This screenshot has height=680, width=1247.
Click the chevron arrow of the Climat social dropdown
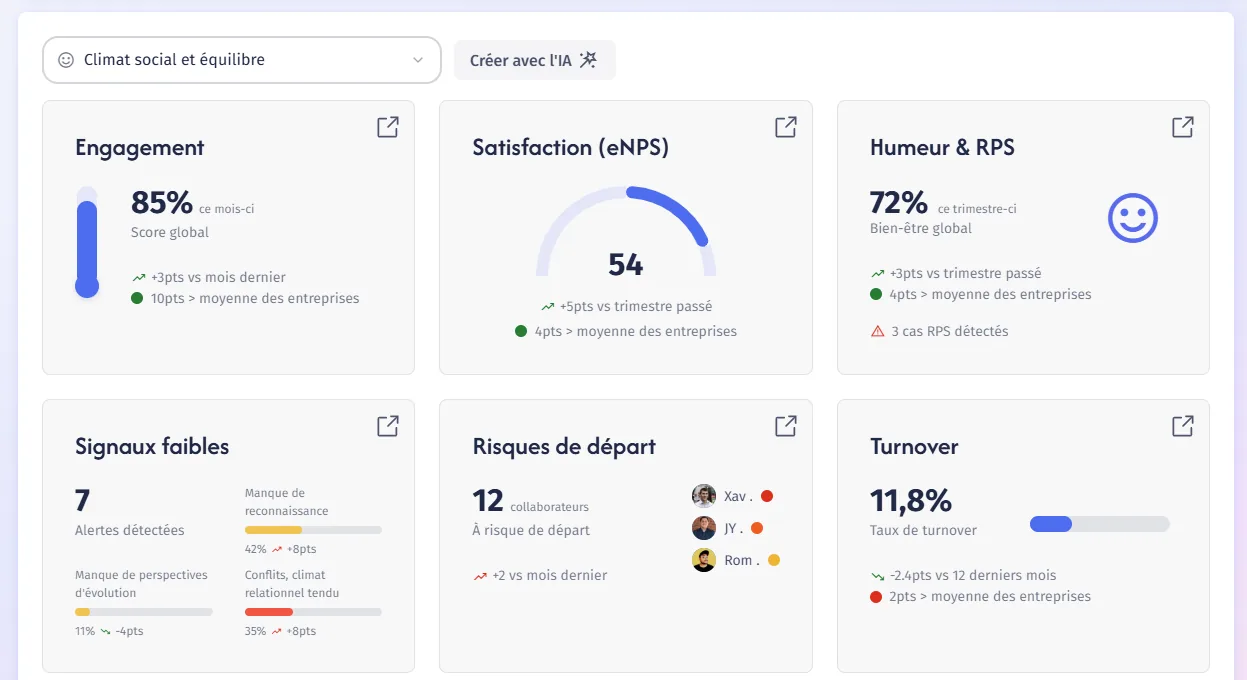point(418,60)
